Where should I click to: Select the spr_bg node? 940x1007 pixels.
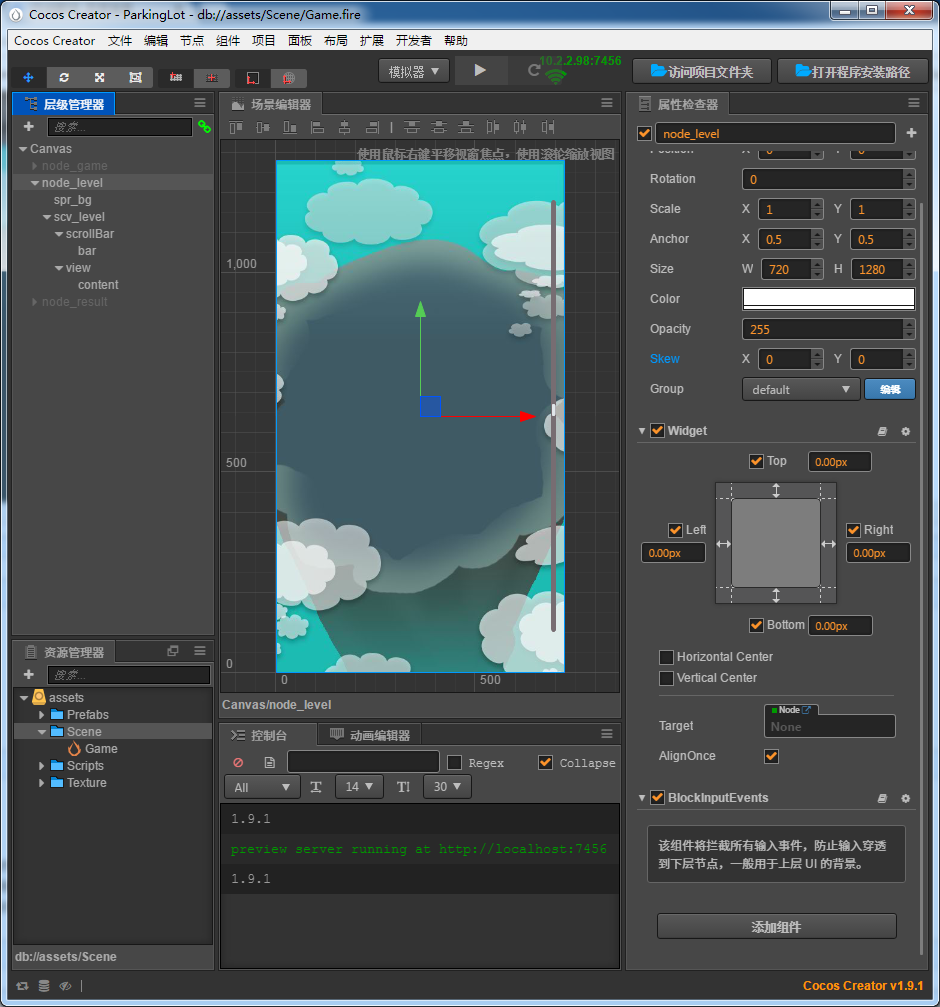(x=73, y=200)
